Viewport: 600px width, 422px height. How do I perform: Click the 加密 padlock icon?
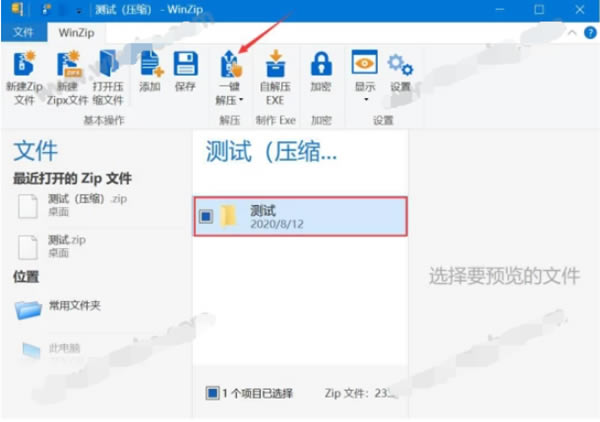321,66
